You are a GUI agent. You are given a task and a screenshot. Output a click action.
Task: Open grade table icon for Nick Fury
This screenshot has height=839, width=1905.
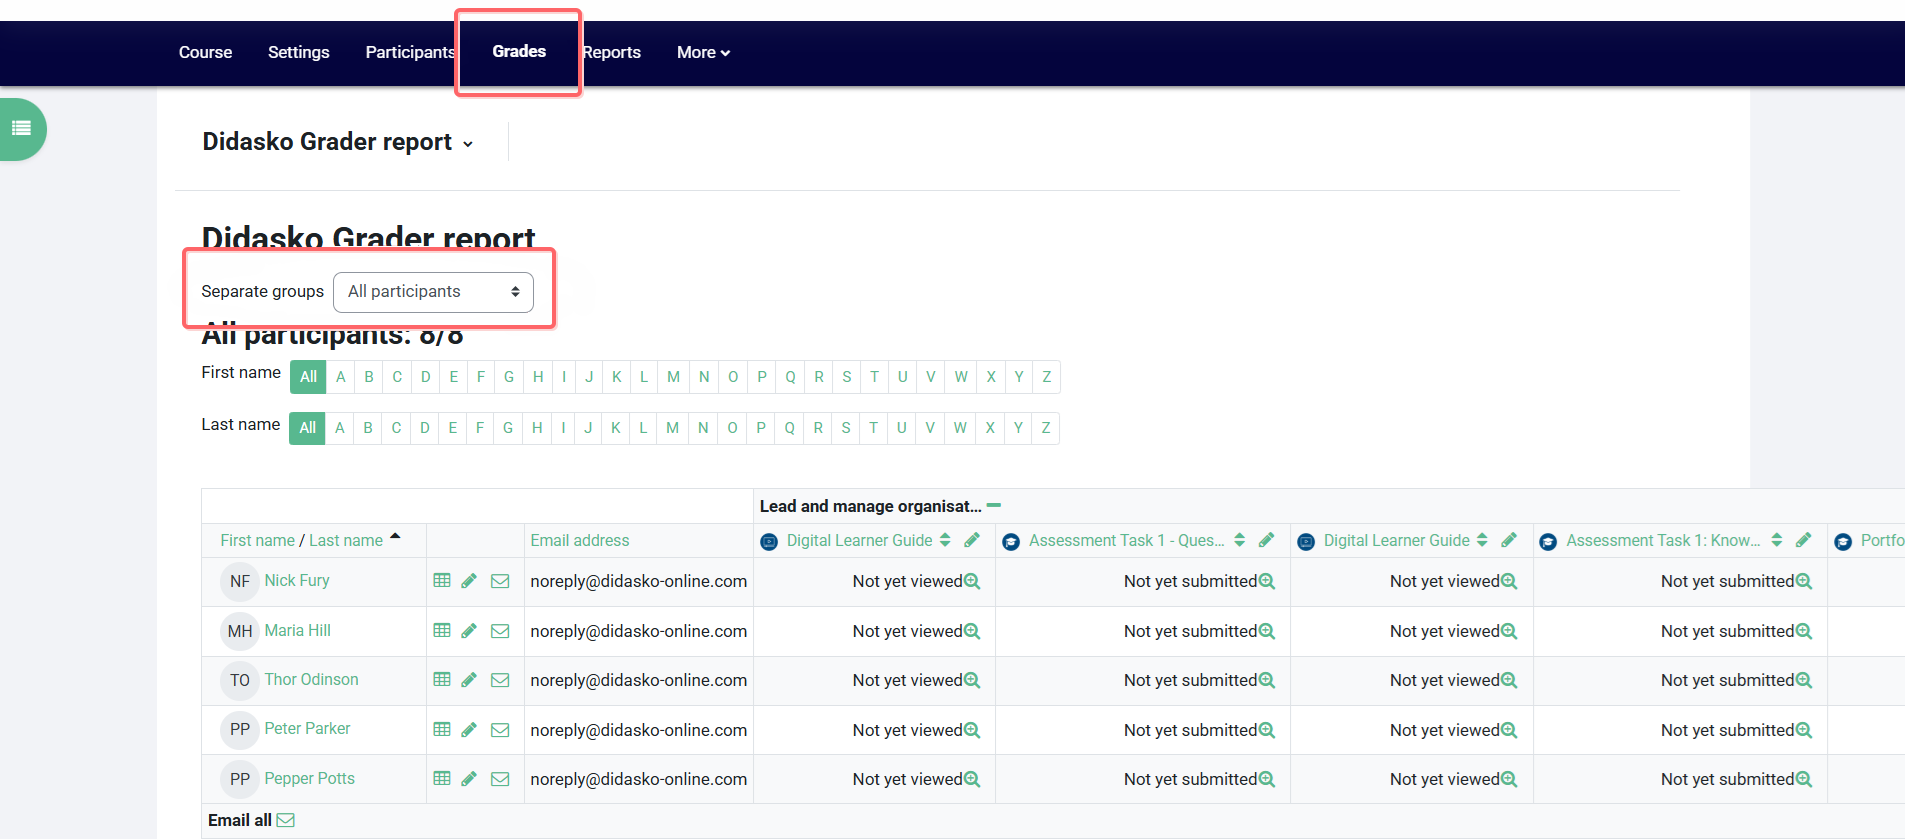click(x=442, y=581)
